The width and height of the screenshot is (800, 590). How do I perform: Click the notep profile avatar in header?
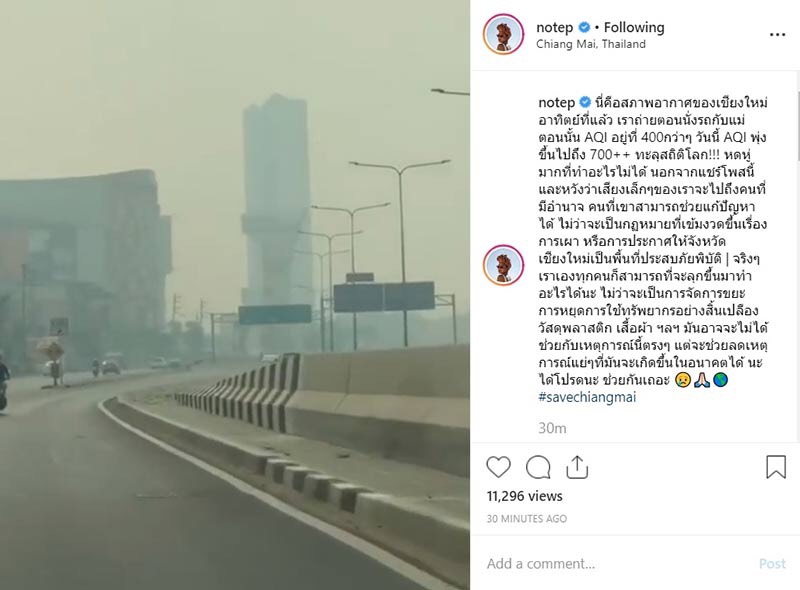coord(503,34)
